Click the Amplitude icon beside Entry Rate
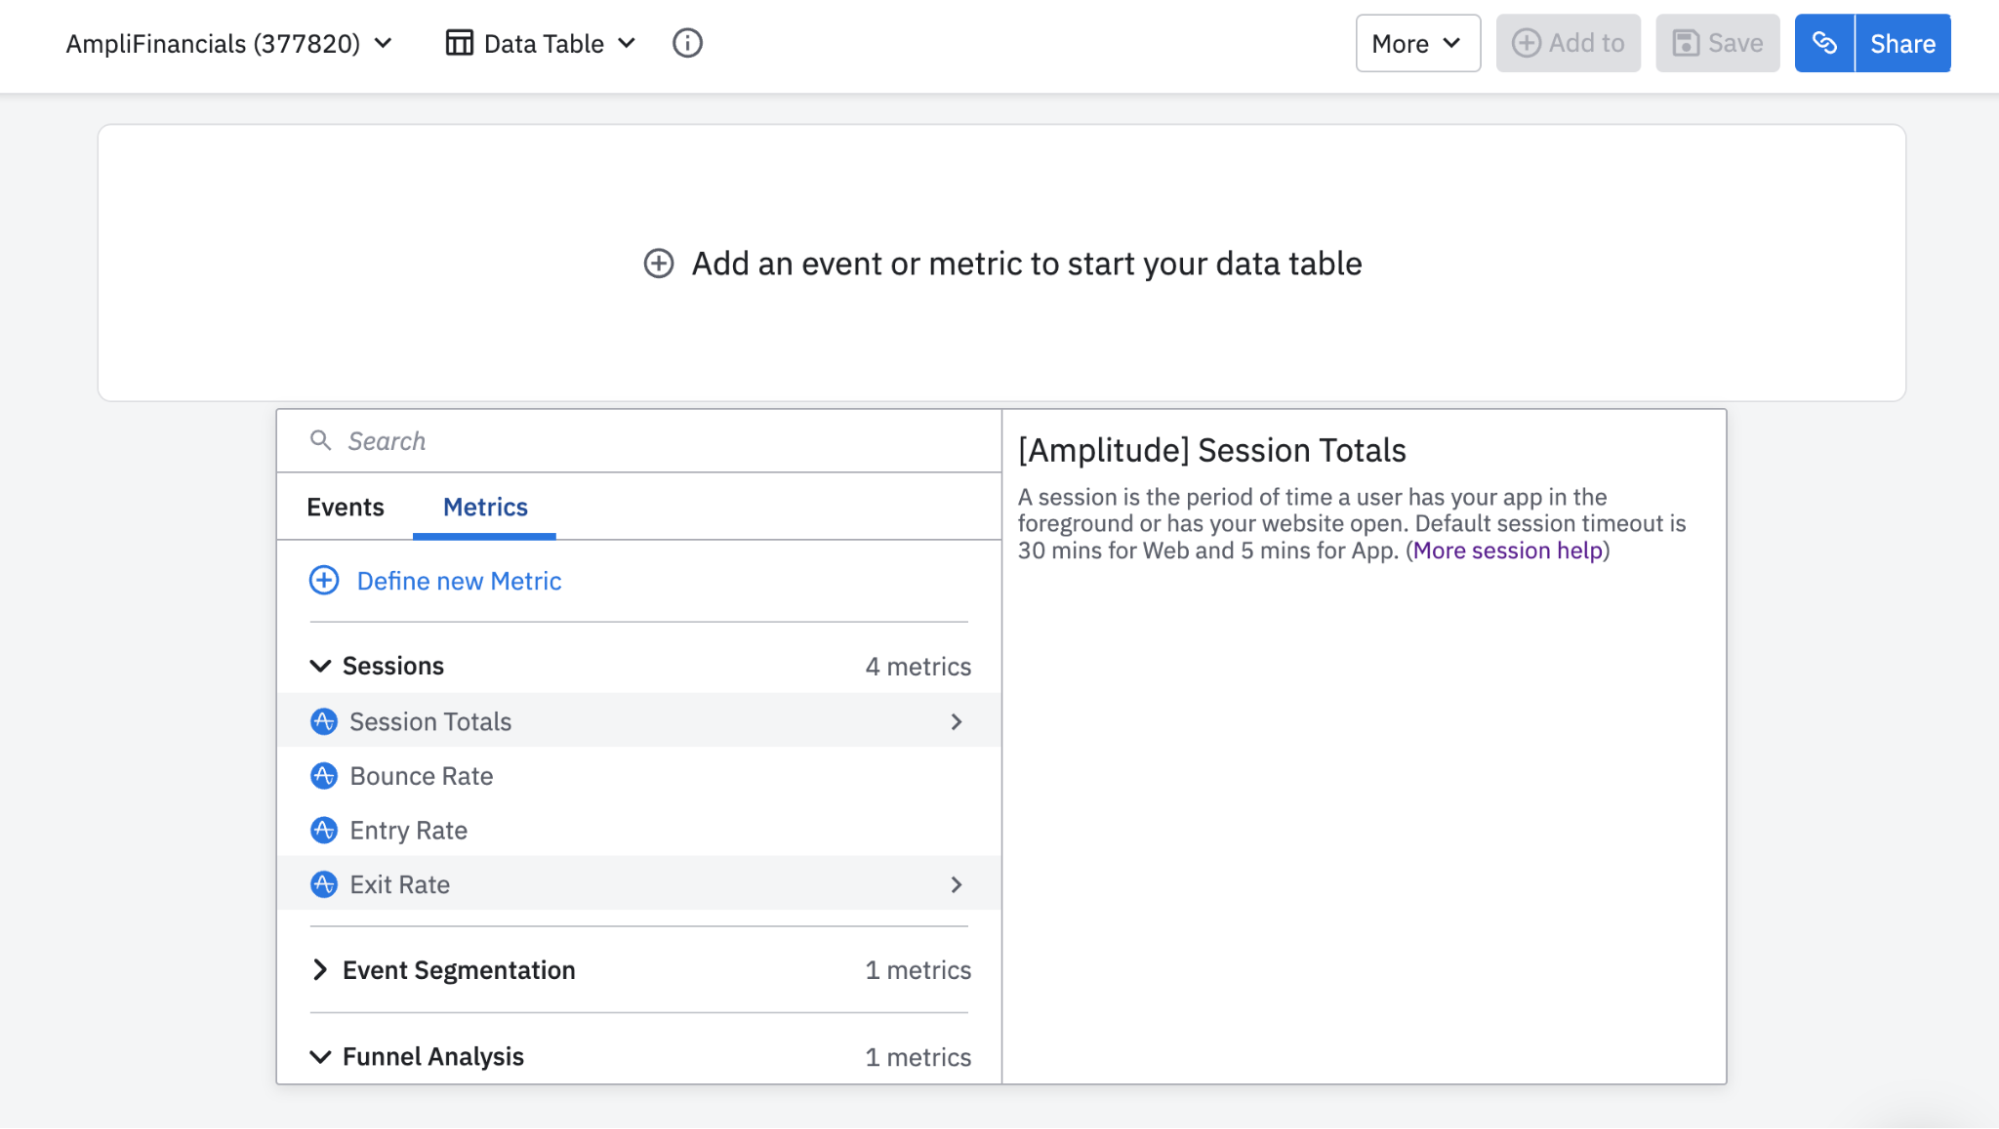The height and width of the screenshot is (1129, 1999). pyautogui.click(x=324, y=830)
